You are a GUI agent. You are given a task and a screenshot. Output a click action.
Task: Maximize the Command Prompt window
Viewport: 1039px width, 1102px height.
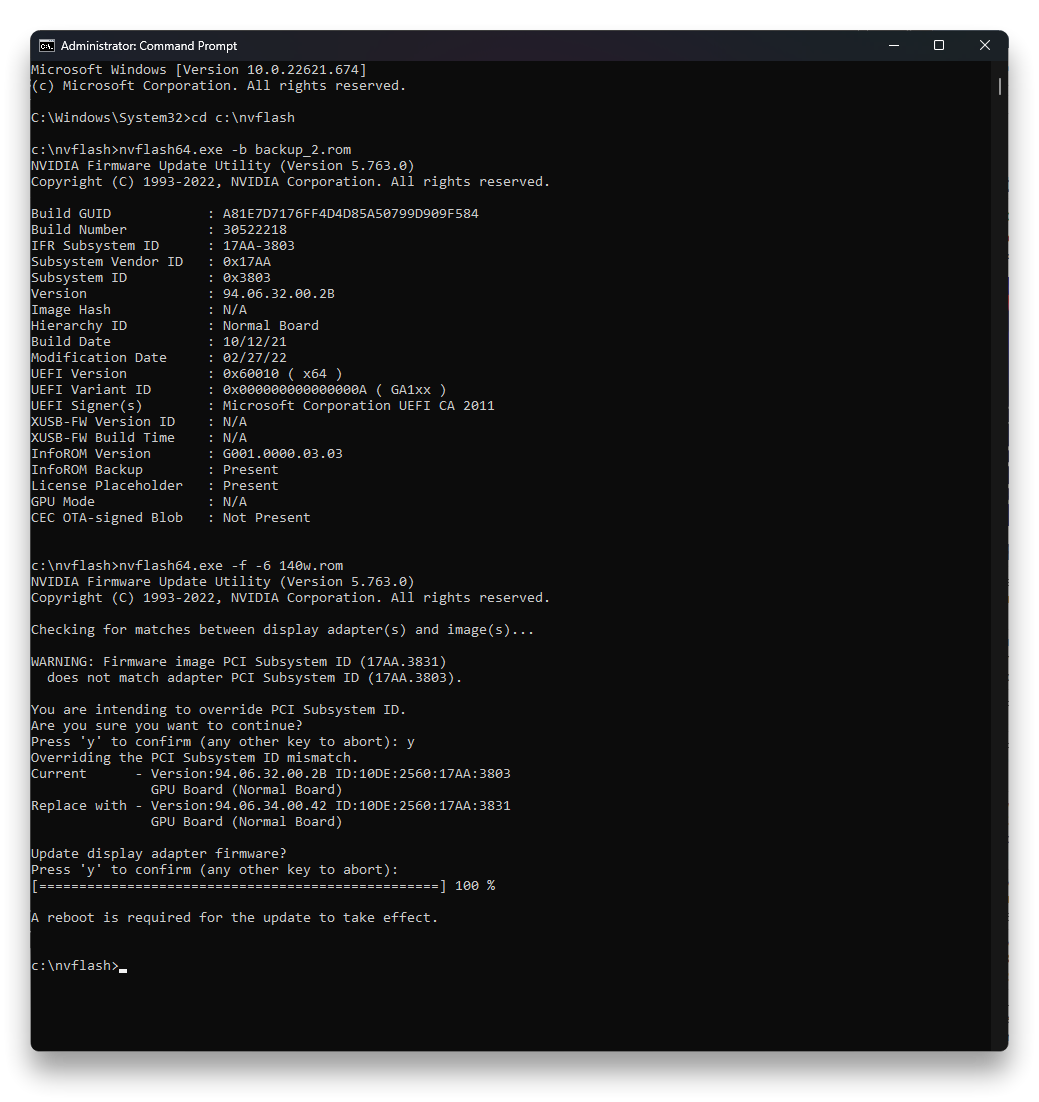pyautogui.click(x=939, y=46)
